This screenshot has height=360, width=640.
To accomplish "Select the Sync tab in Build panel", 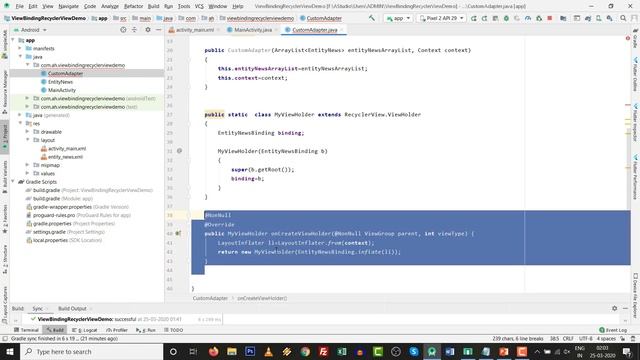I will point(38,309).
